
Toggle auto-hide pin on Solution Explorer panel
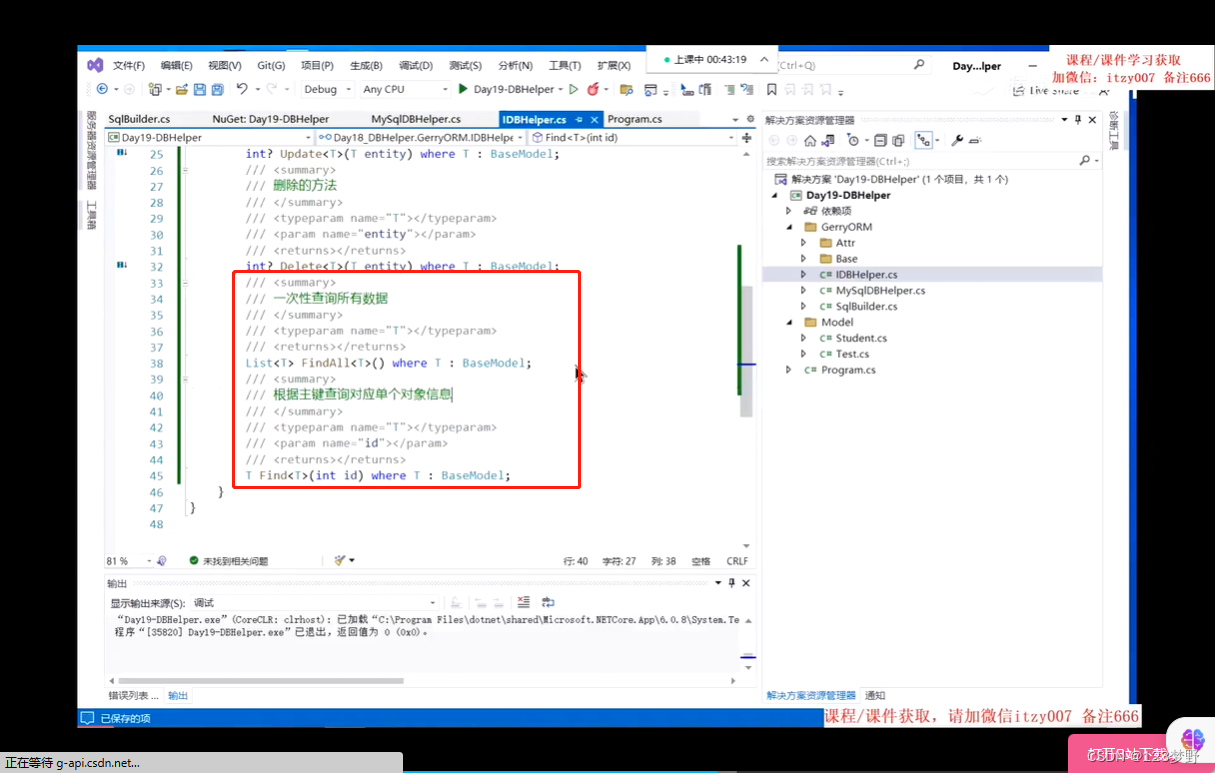(1078, 118)
